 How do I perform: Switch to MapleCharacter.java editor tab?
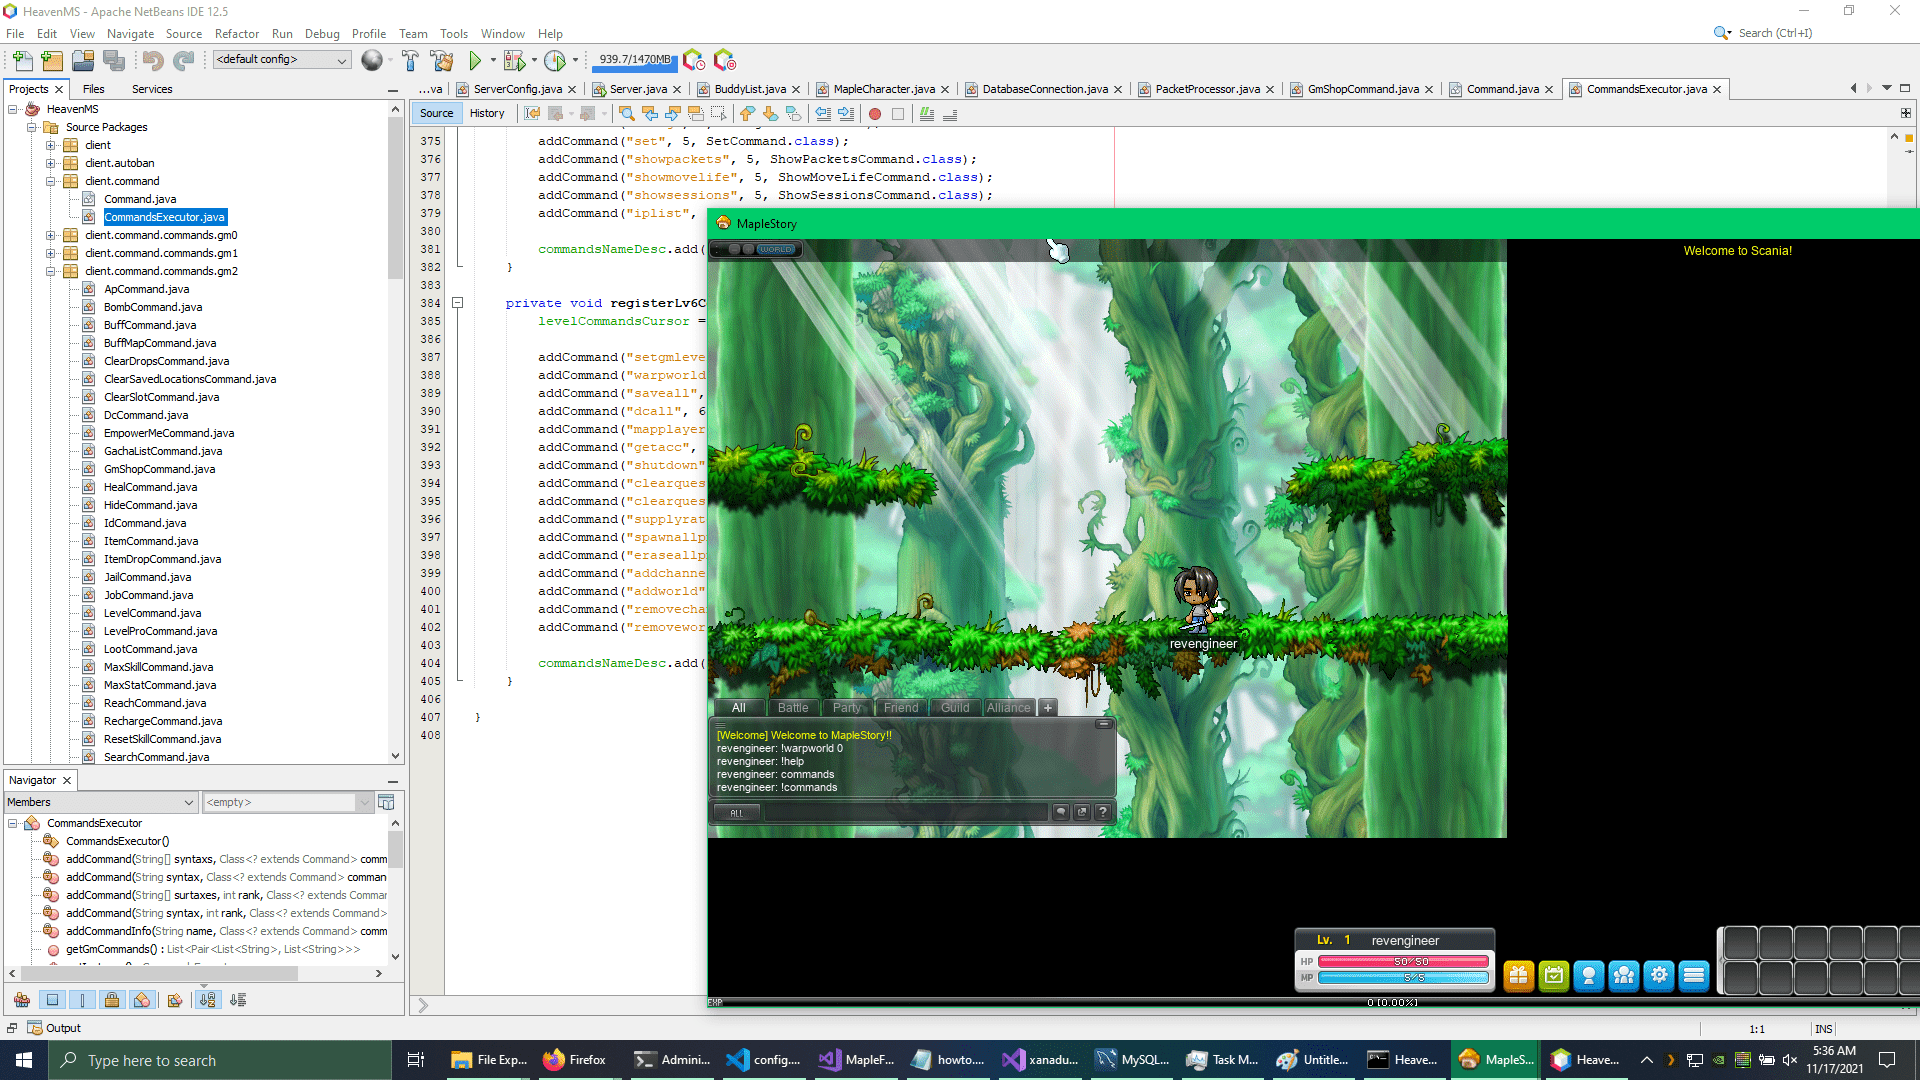click(x=883, y=89)
